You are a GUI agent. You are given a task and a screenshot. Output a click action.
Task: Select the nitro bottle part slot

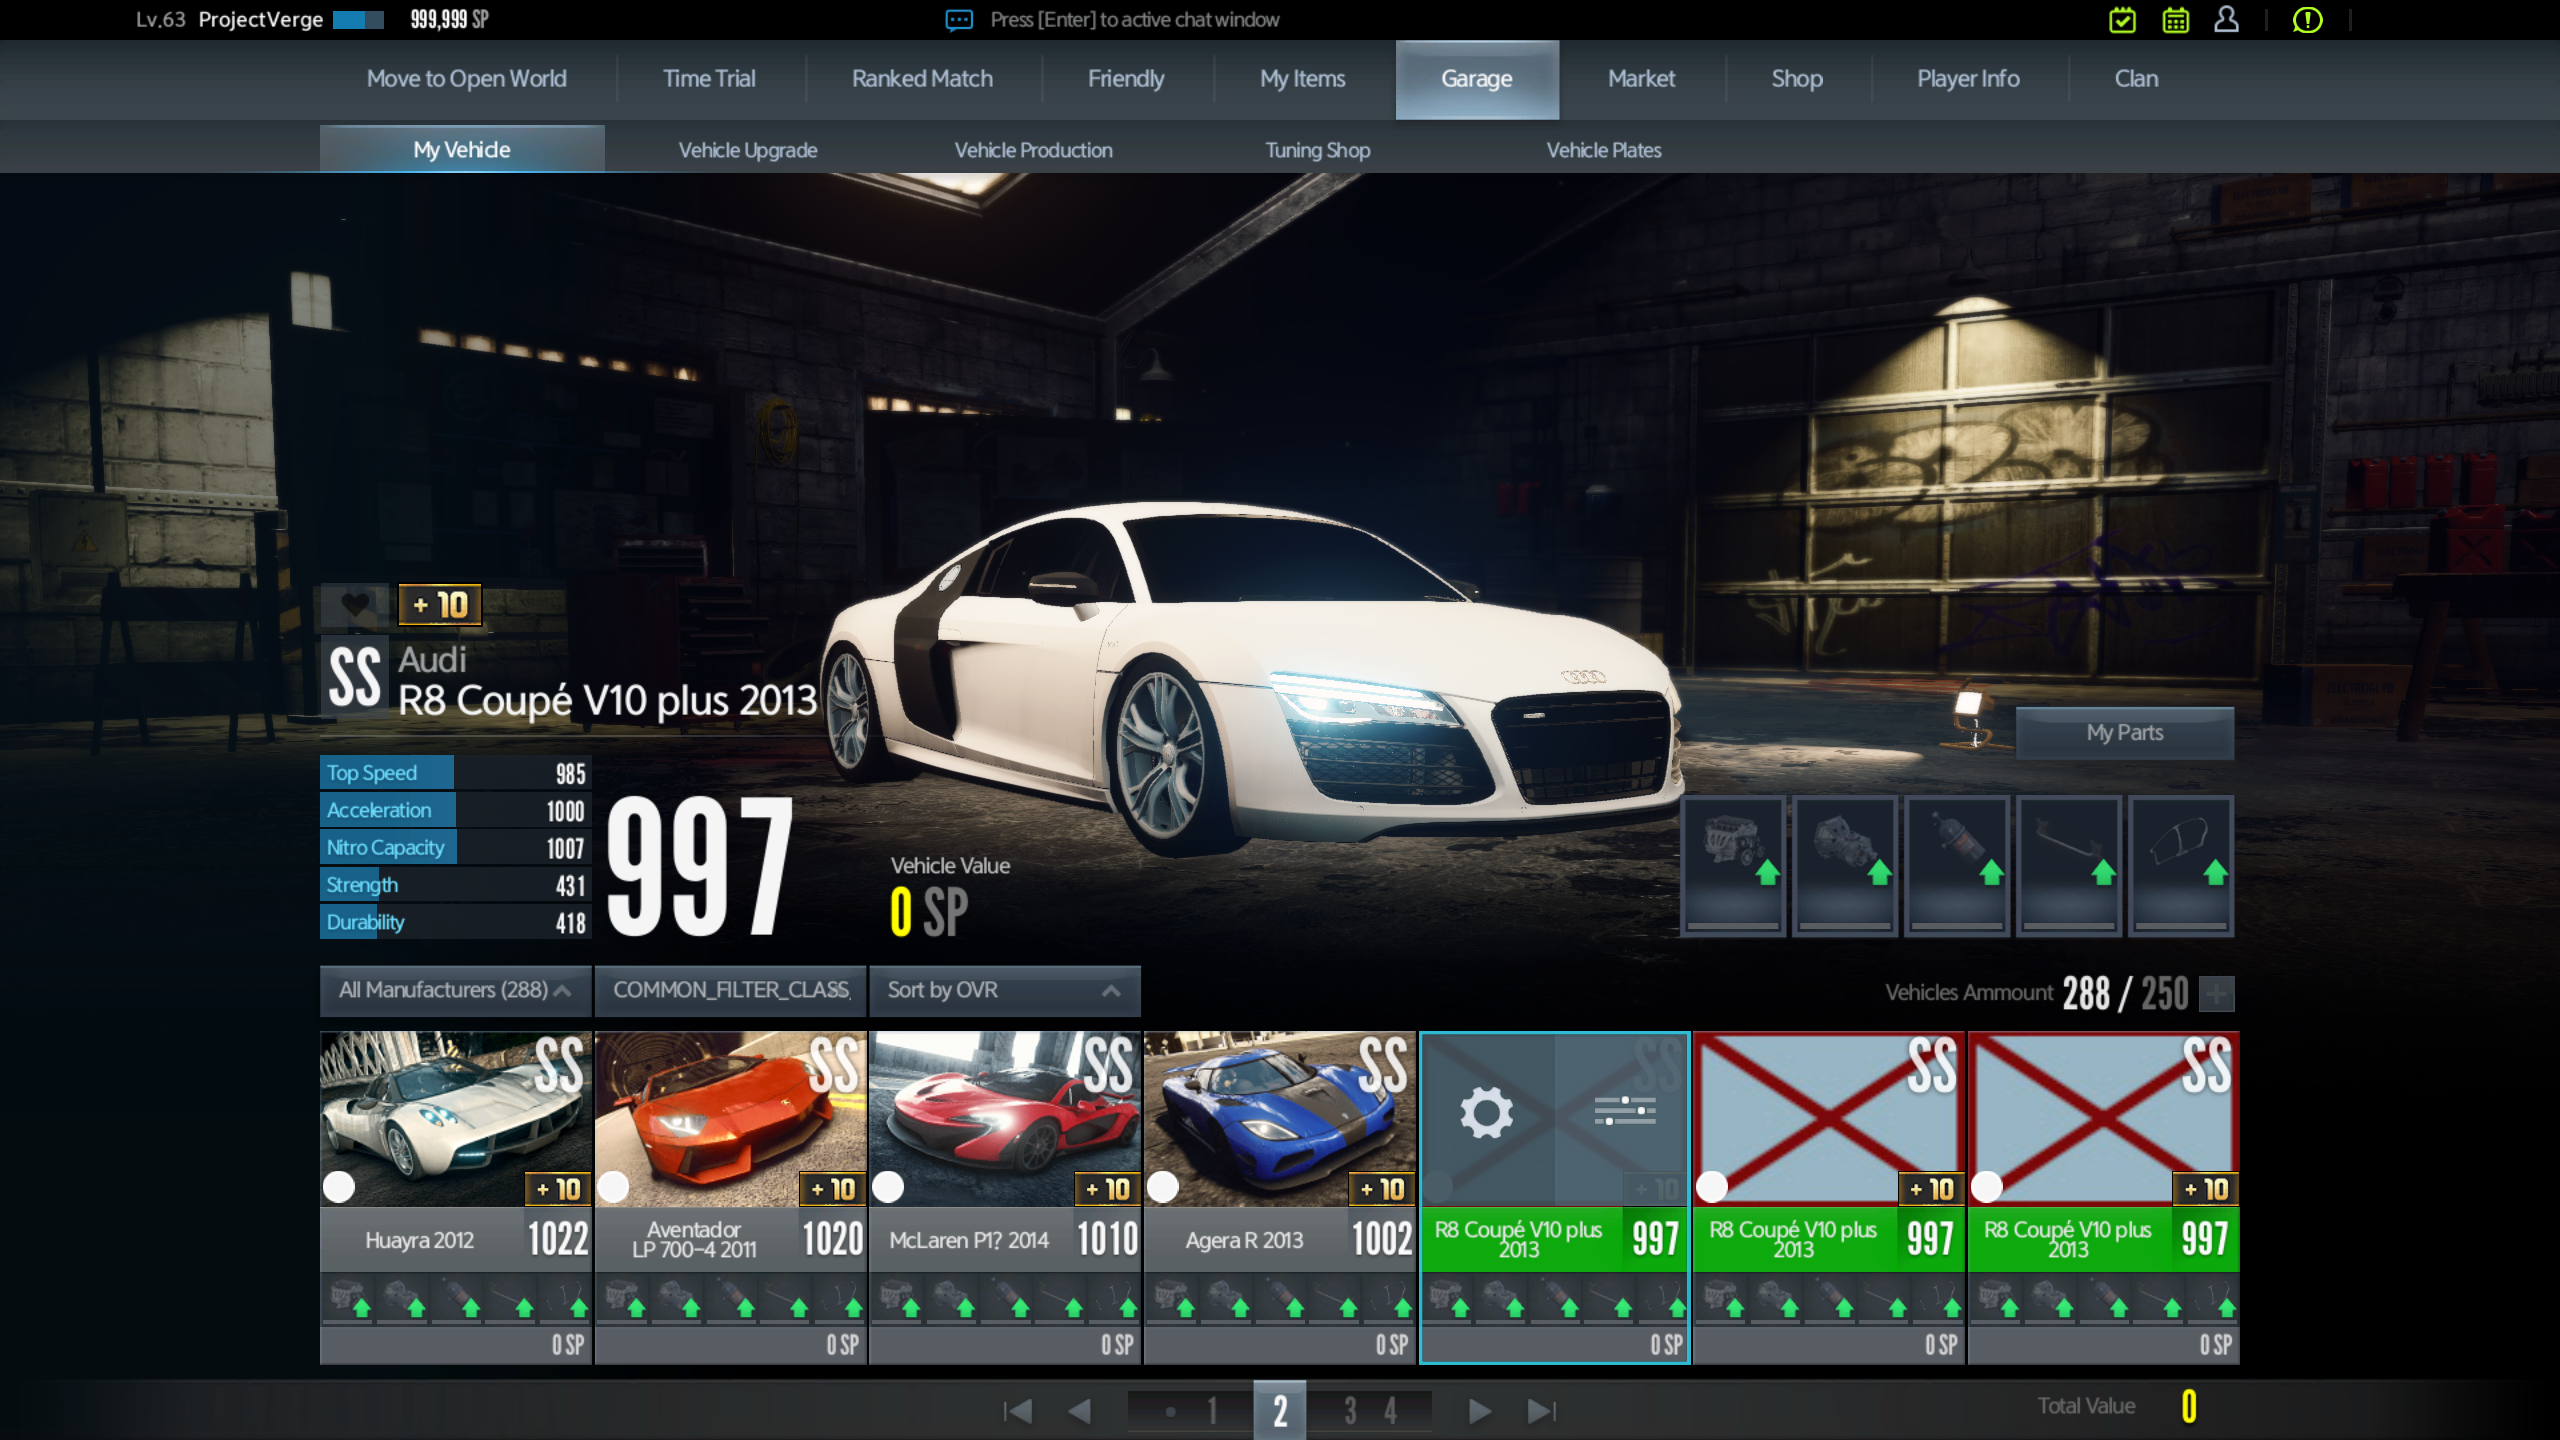coord(1957,866)
